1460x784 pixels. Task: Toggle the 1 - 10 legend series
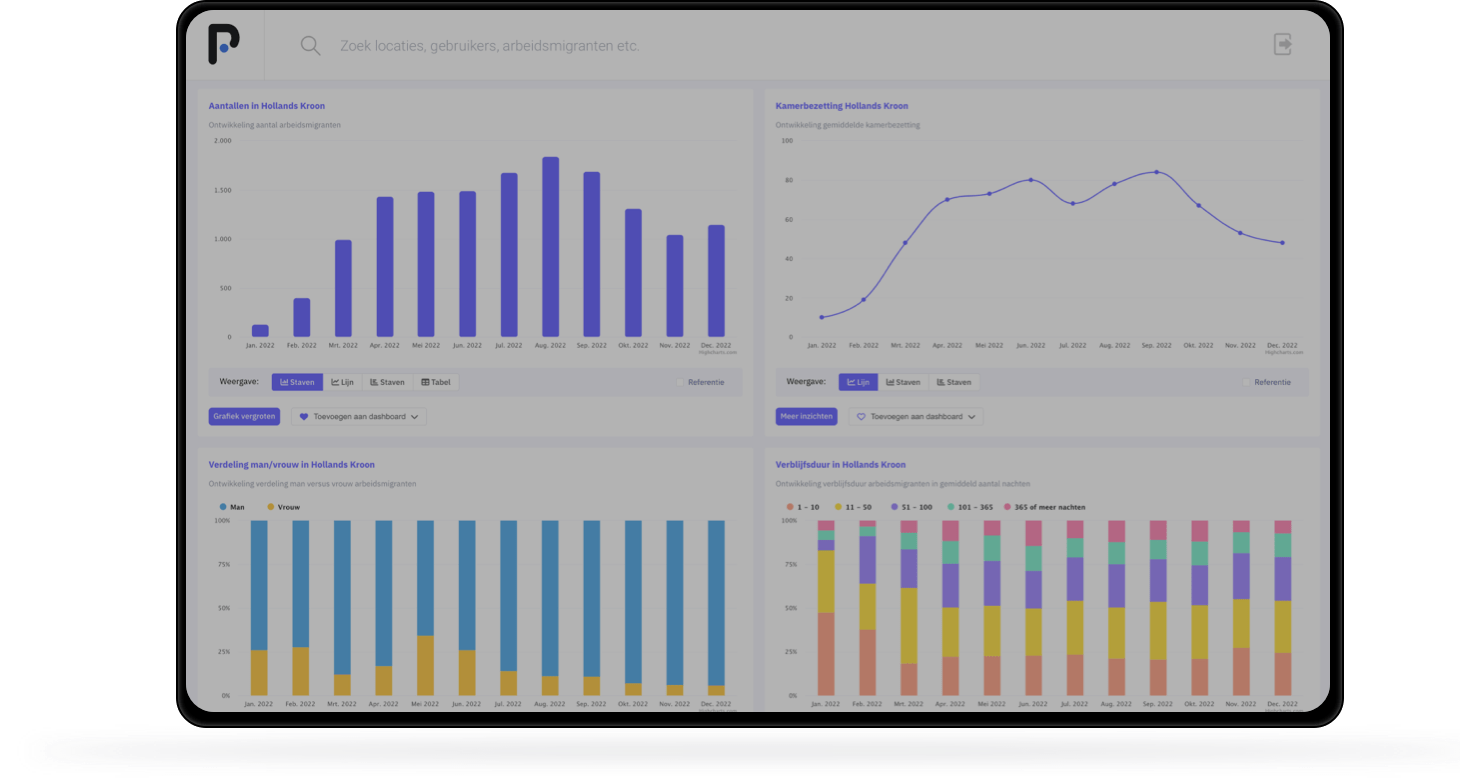(803, 507)
